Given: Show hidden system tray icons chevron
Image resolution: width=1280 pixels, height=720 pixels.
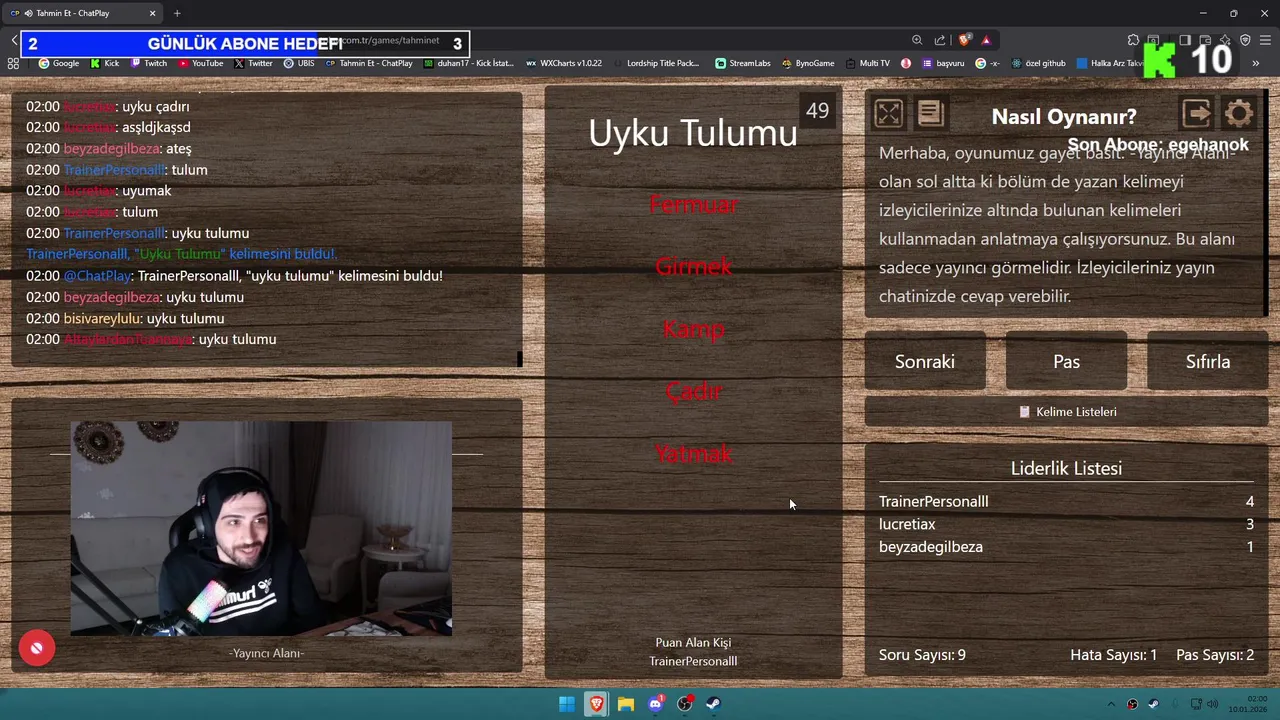Looking at the screenshot, I should click(x=1110, y=704).
